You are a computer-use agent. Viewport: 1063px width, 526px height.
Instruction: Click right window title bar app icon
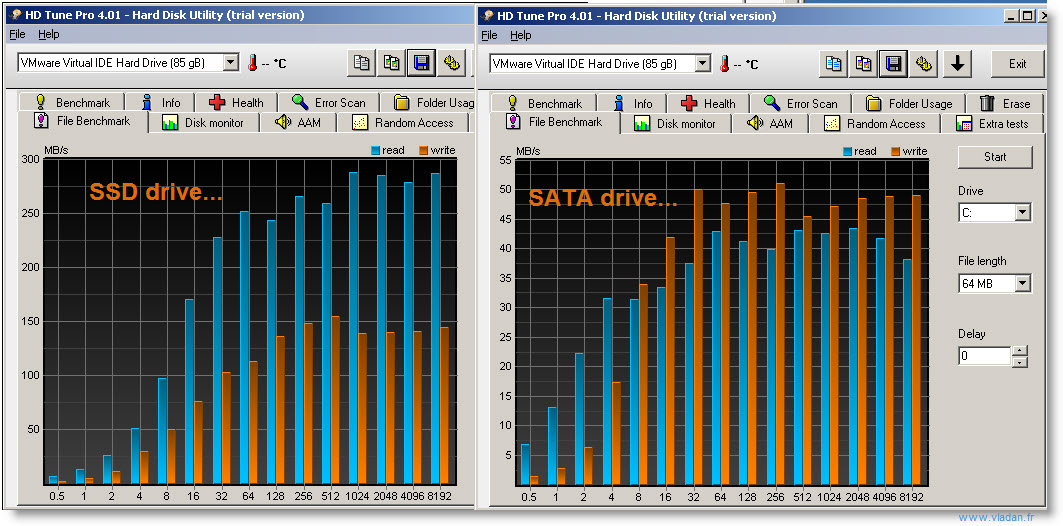pyautogui.click(x=487, y=15)
